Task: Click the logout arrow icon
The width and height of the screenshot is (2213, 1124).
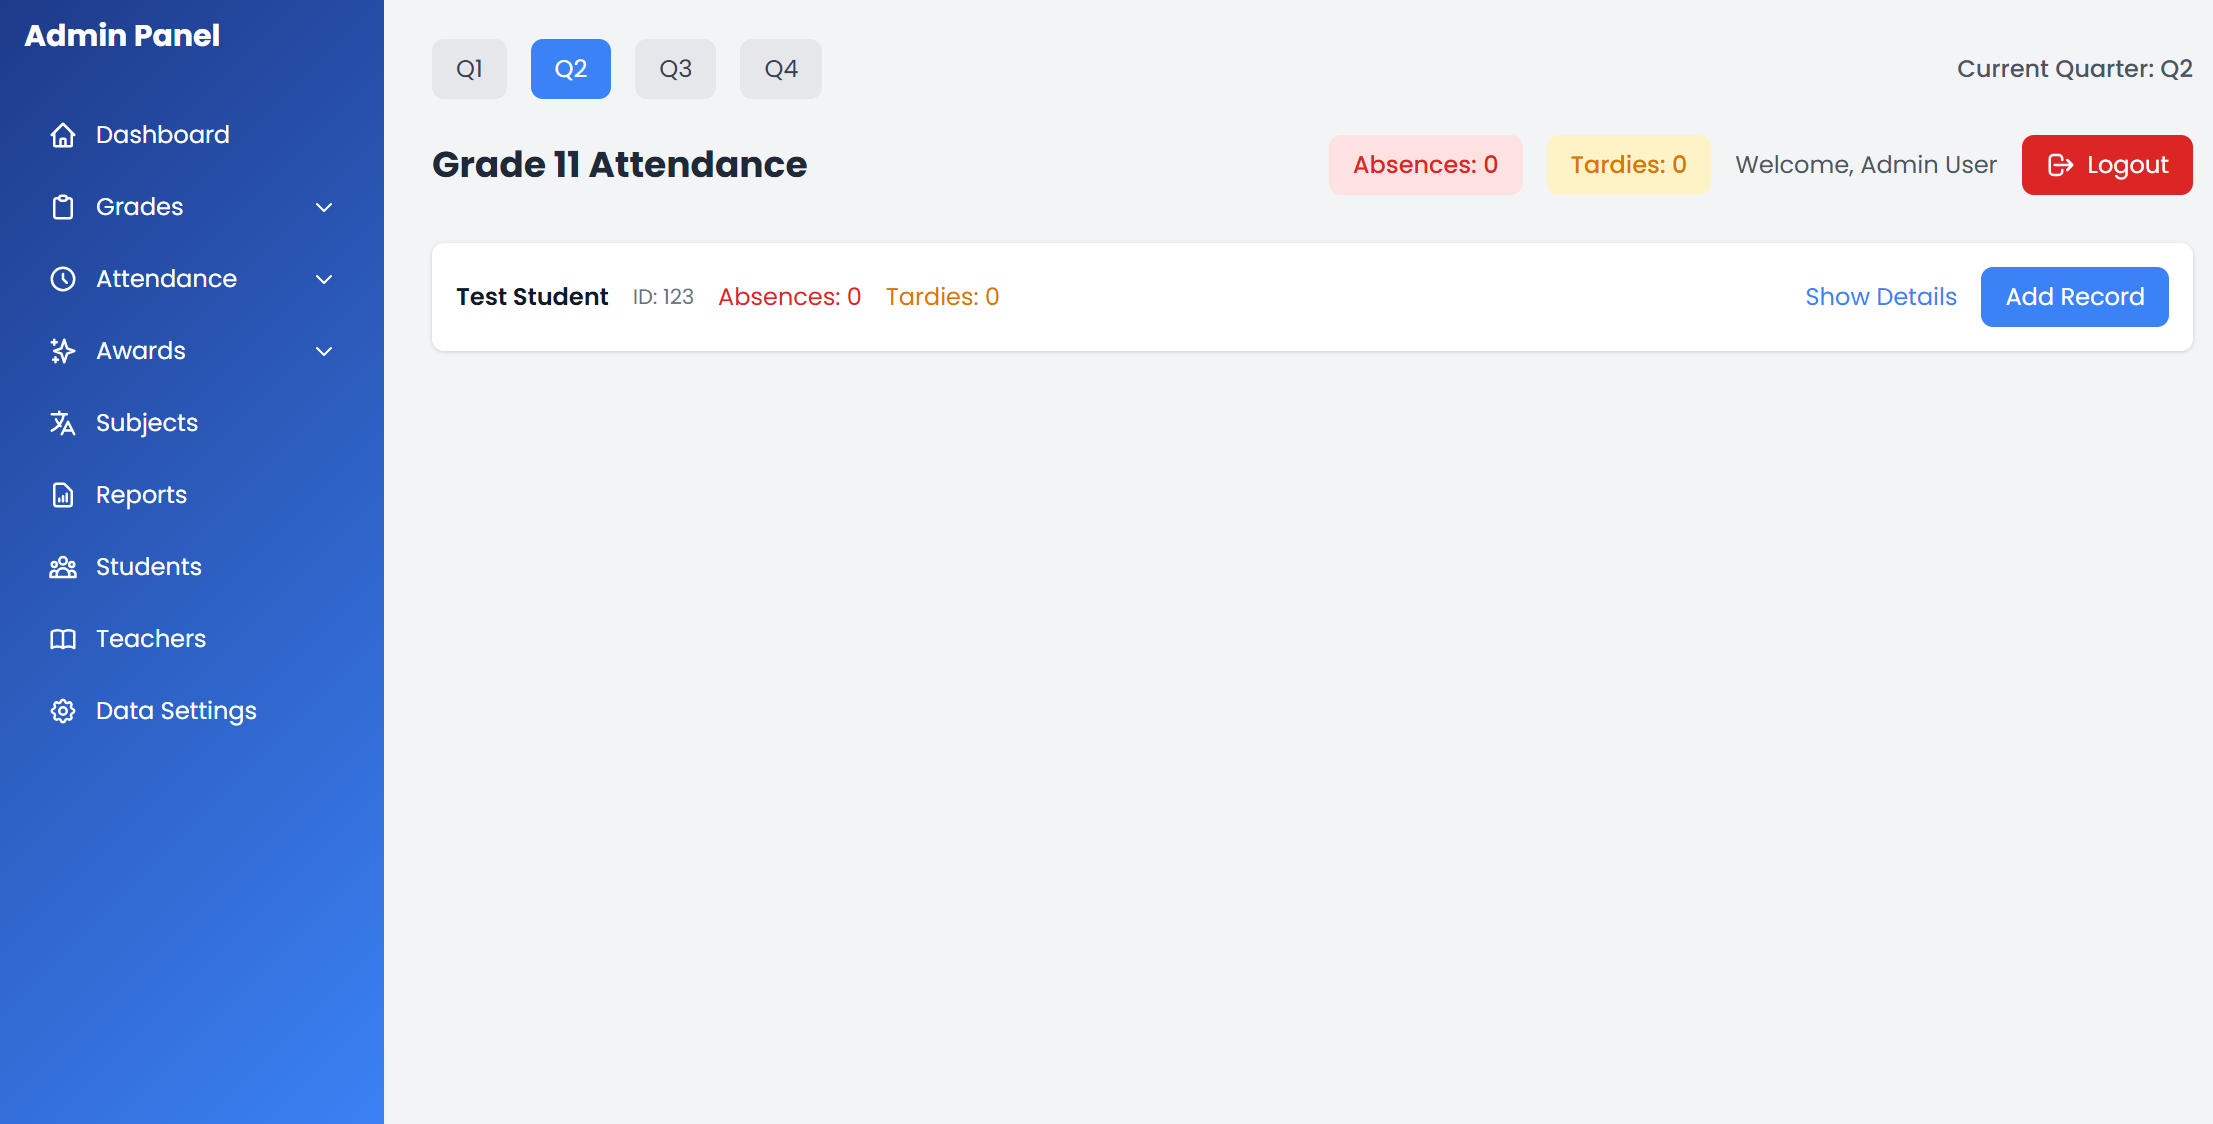Action: 2060,165
